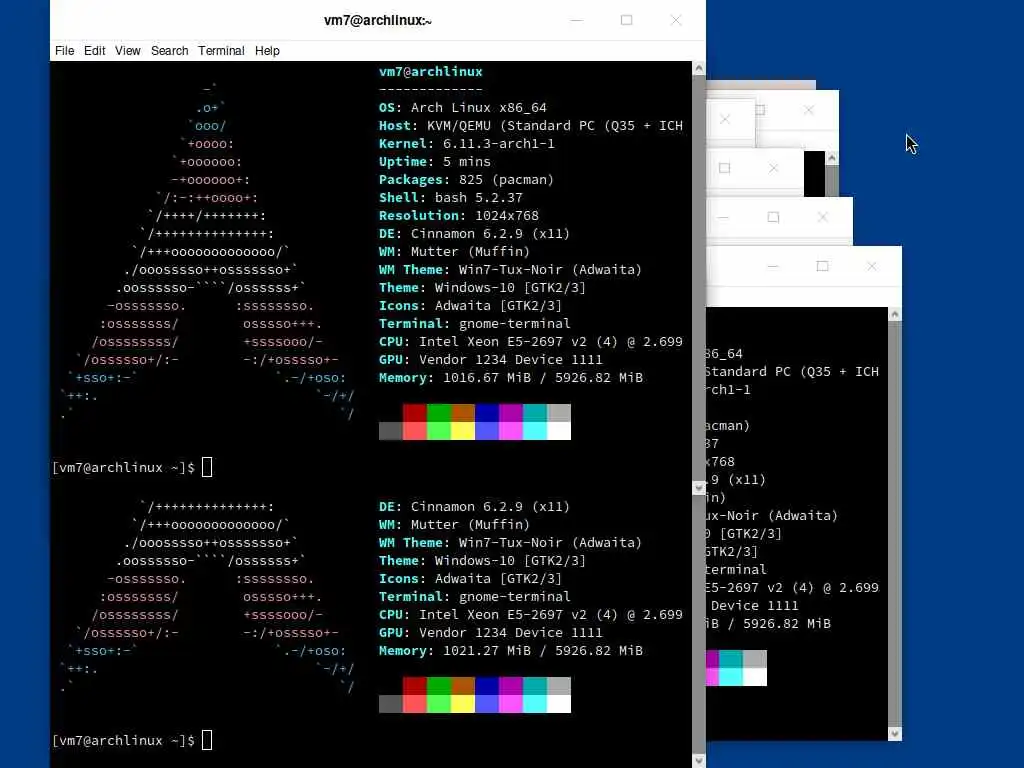Open the View menu
Image resolution: width=1024 pixels, height=768 pixels.
(127, 51)
